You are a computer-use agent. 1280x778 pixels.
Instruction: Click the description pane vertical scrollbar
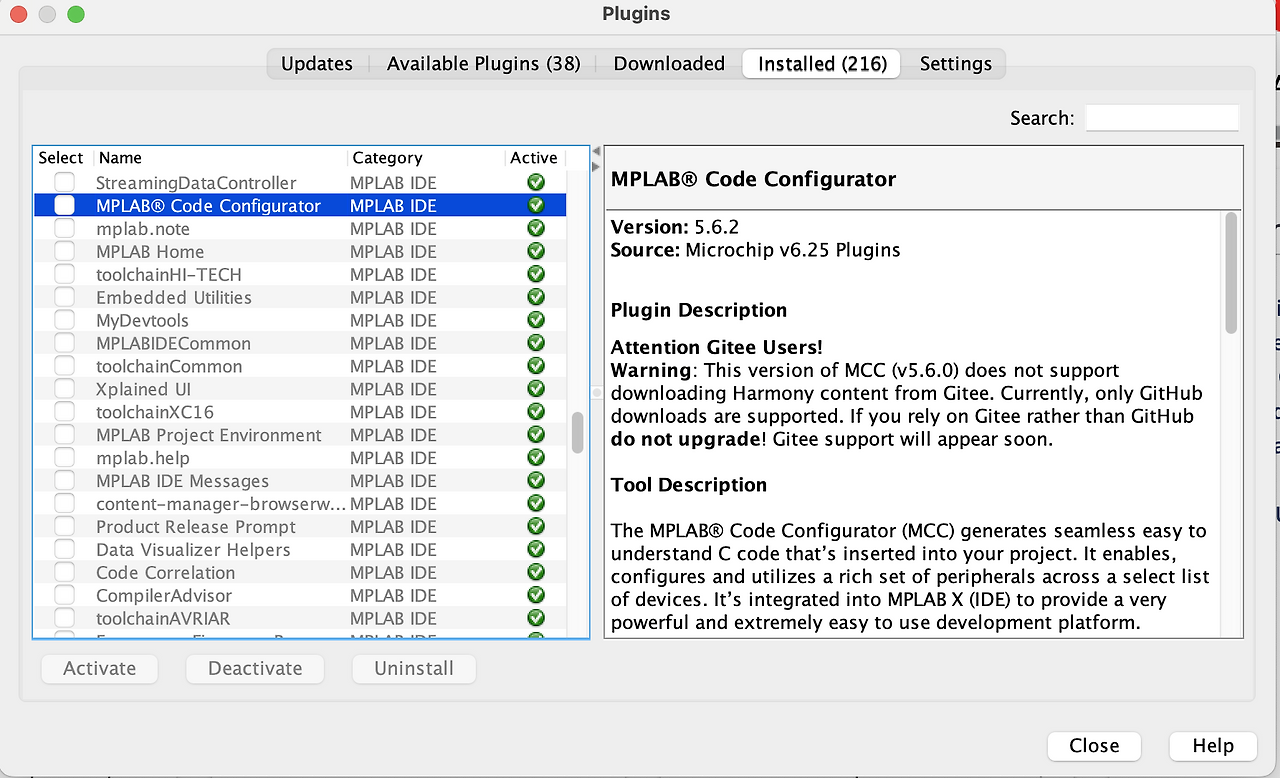(x=1231, y=273)
